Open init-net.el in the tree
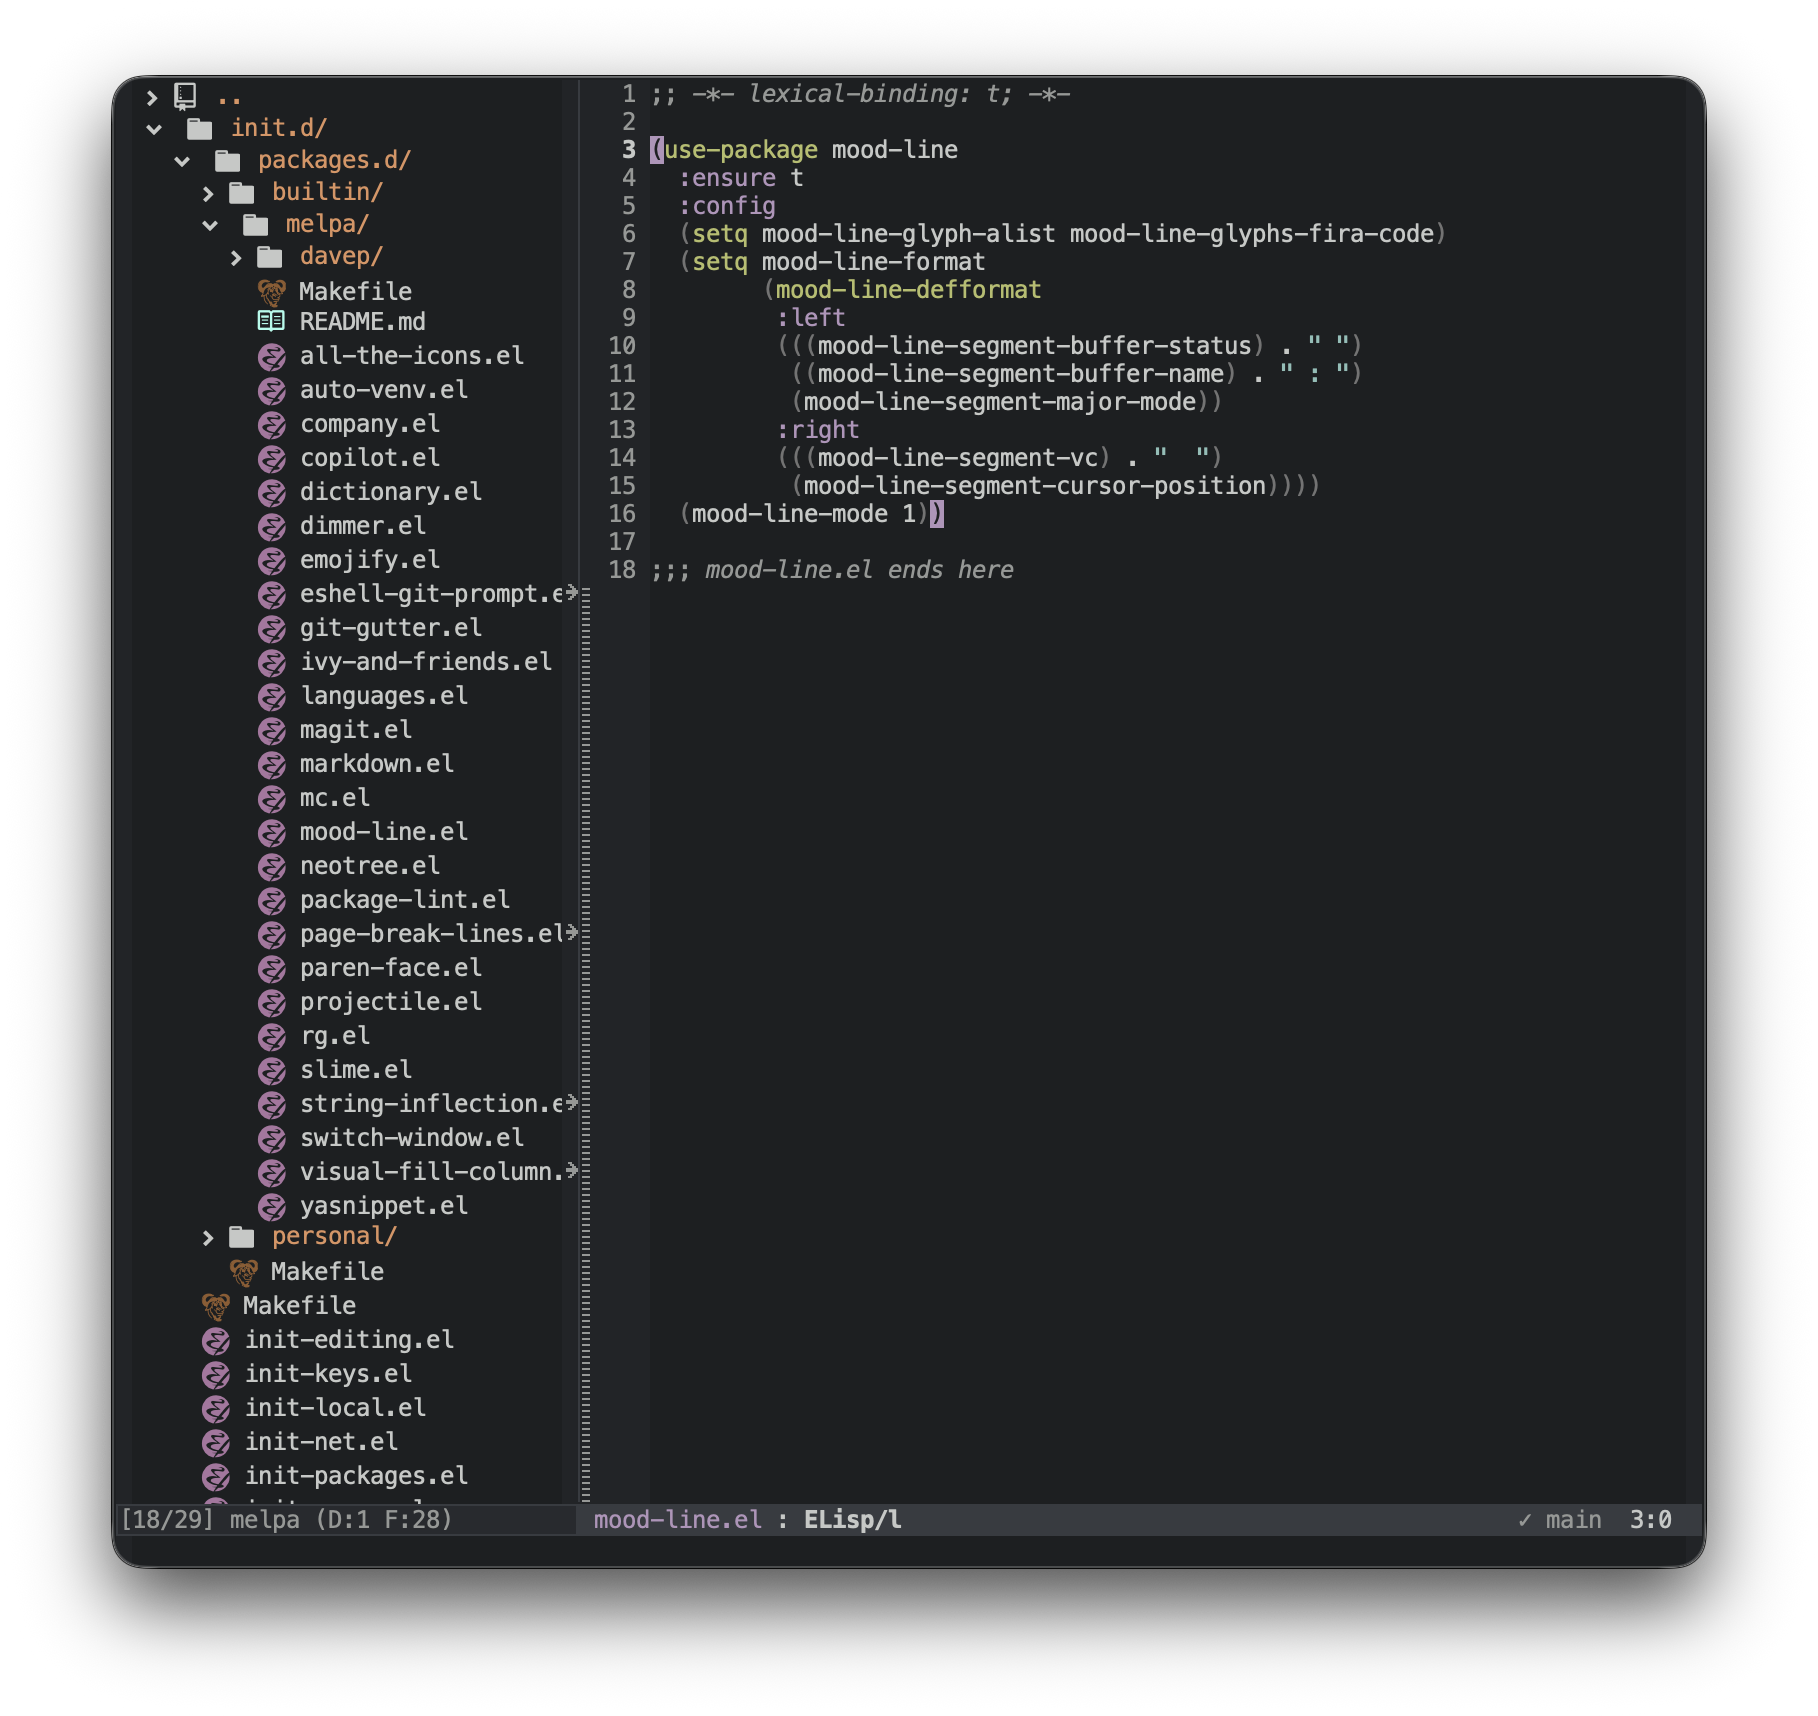The height and width of the screenshot is (1716, 1818). [x=321, y=1442]
